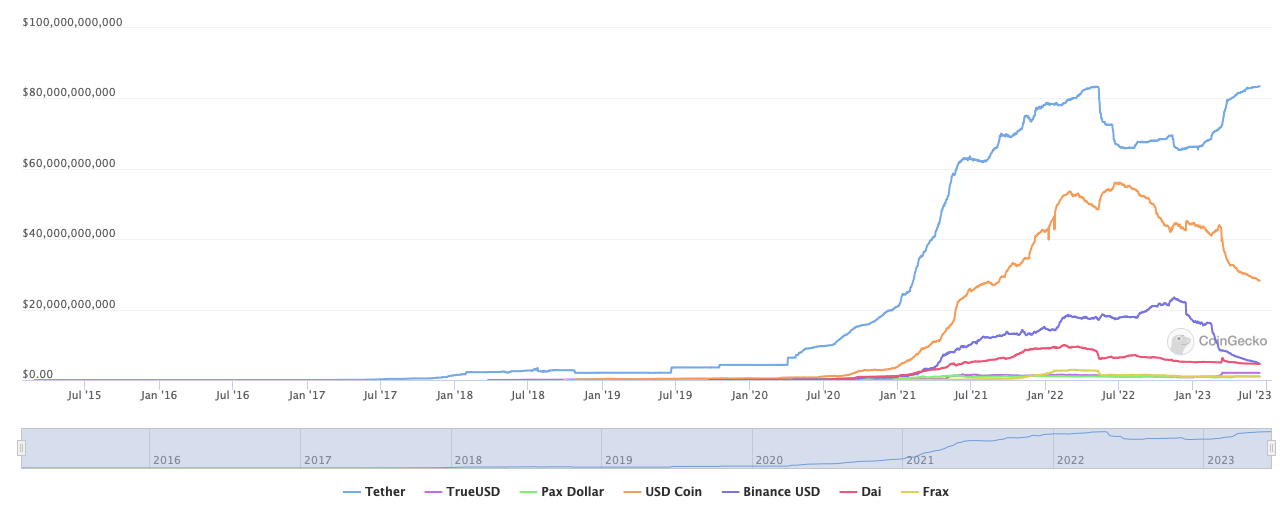Viewport: 1285px width, 505px height.
Task: Click the Jul '22 x-axis label
Action: (x=1119, y=395)
